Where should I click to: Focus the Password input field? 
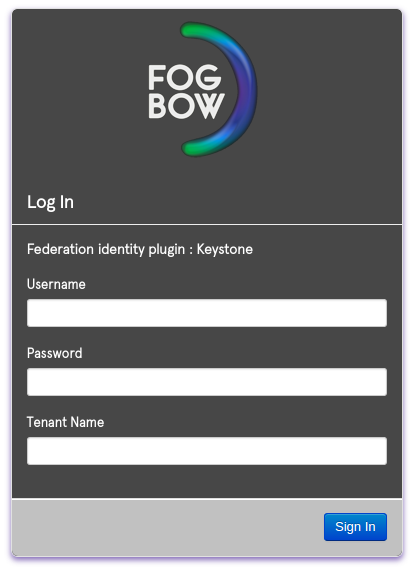[207, 382]
